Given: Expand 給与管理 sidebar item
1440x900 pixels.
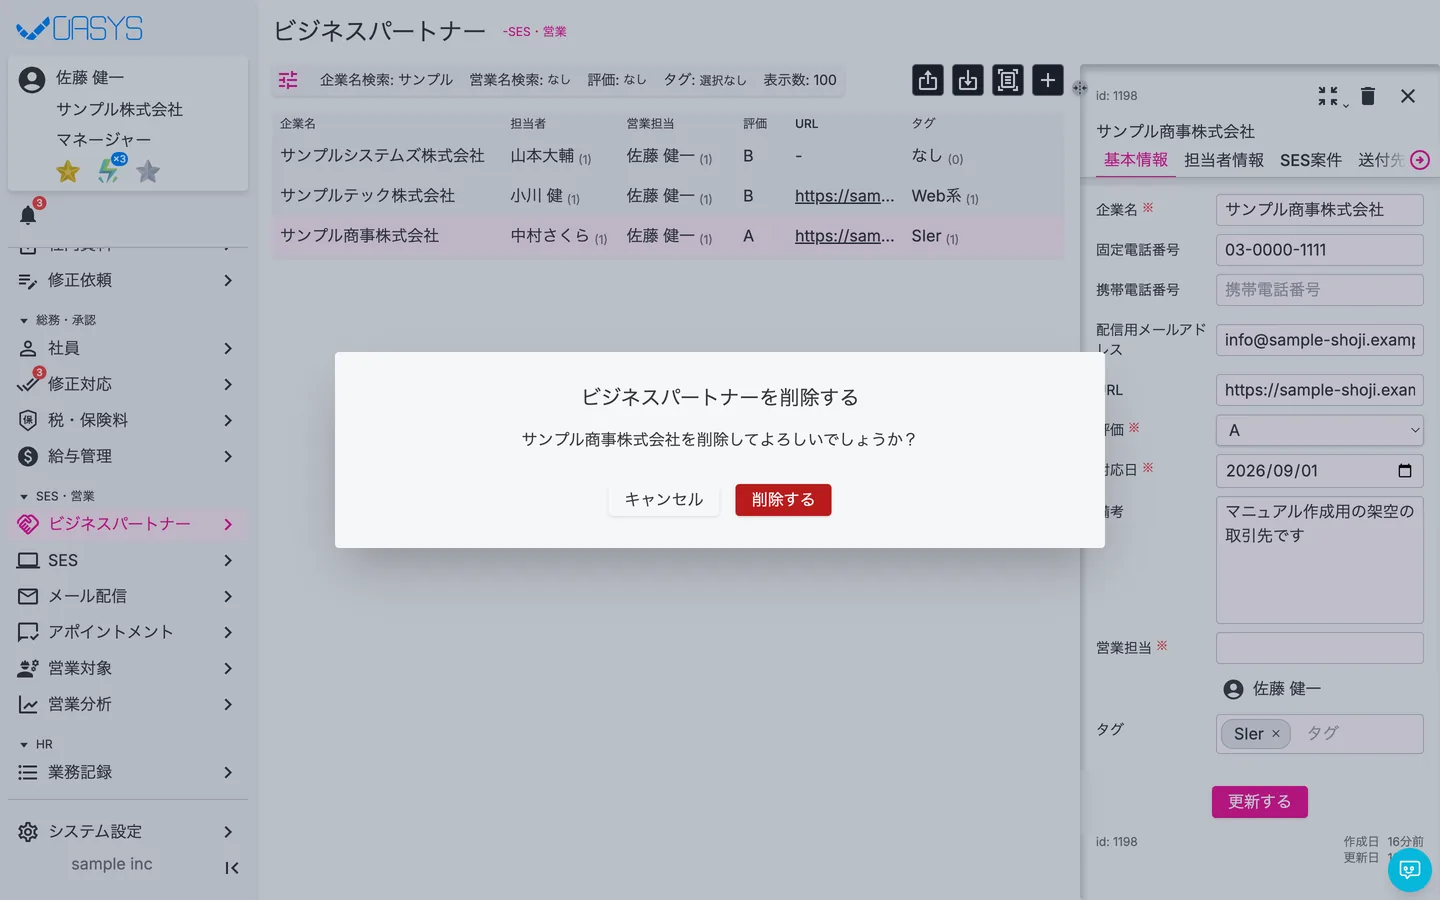Looking at the screenshot, I should pos(128,457).
